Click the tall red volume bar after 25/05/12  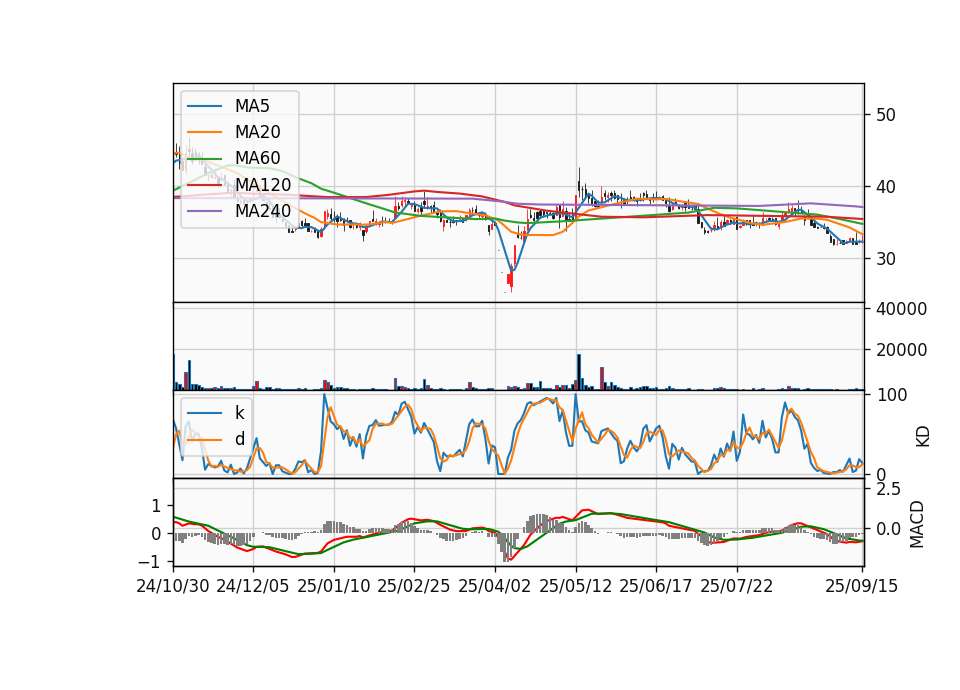pos(602,379)
